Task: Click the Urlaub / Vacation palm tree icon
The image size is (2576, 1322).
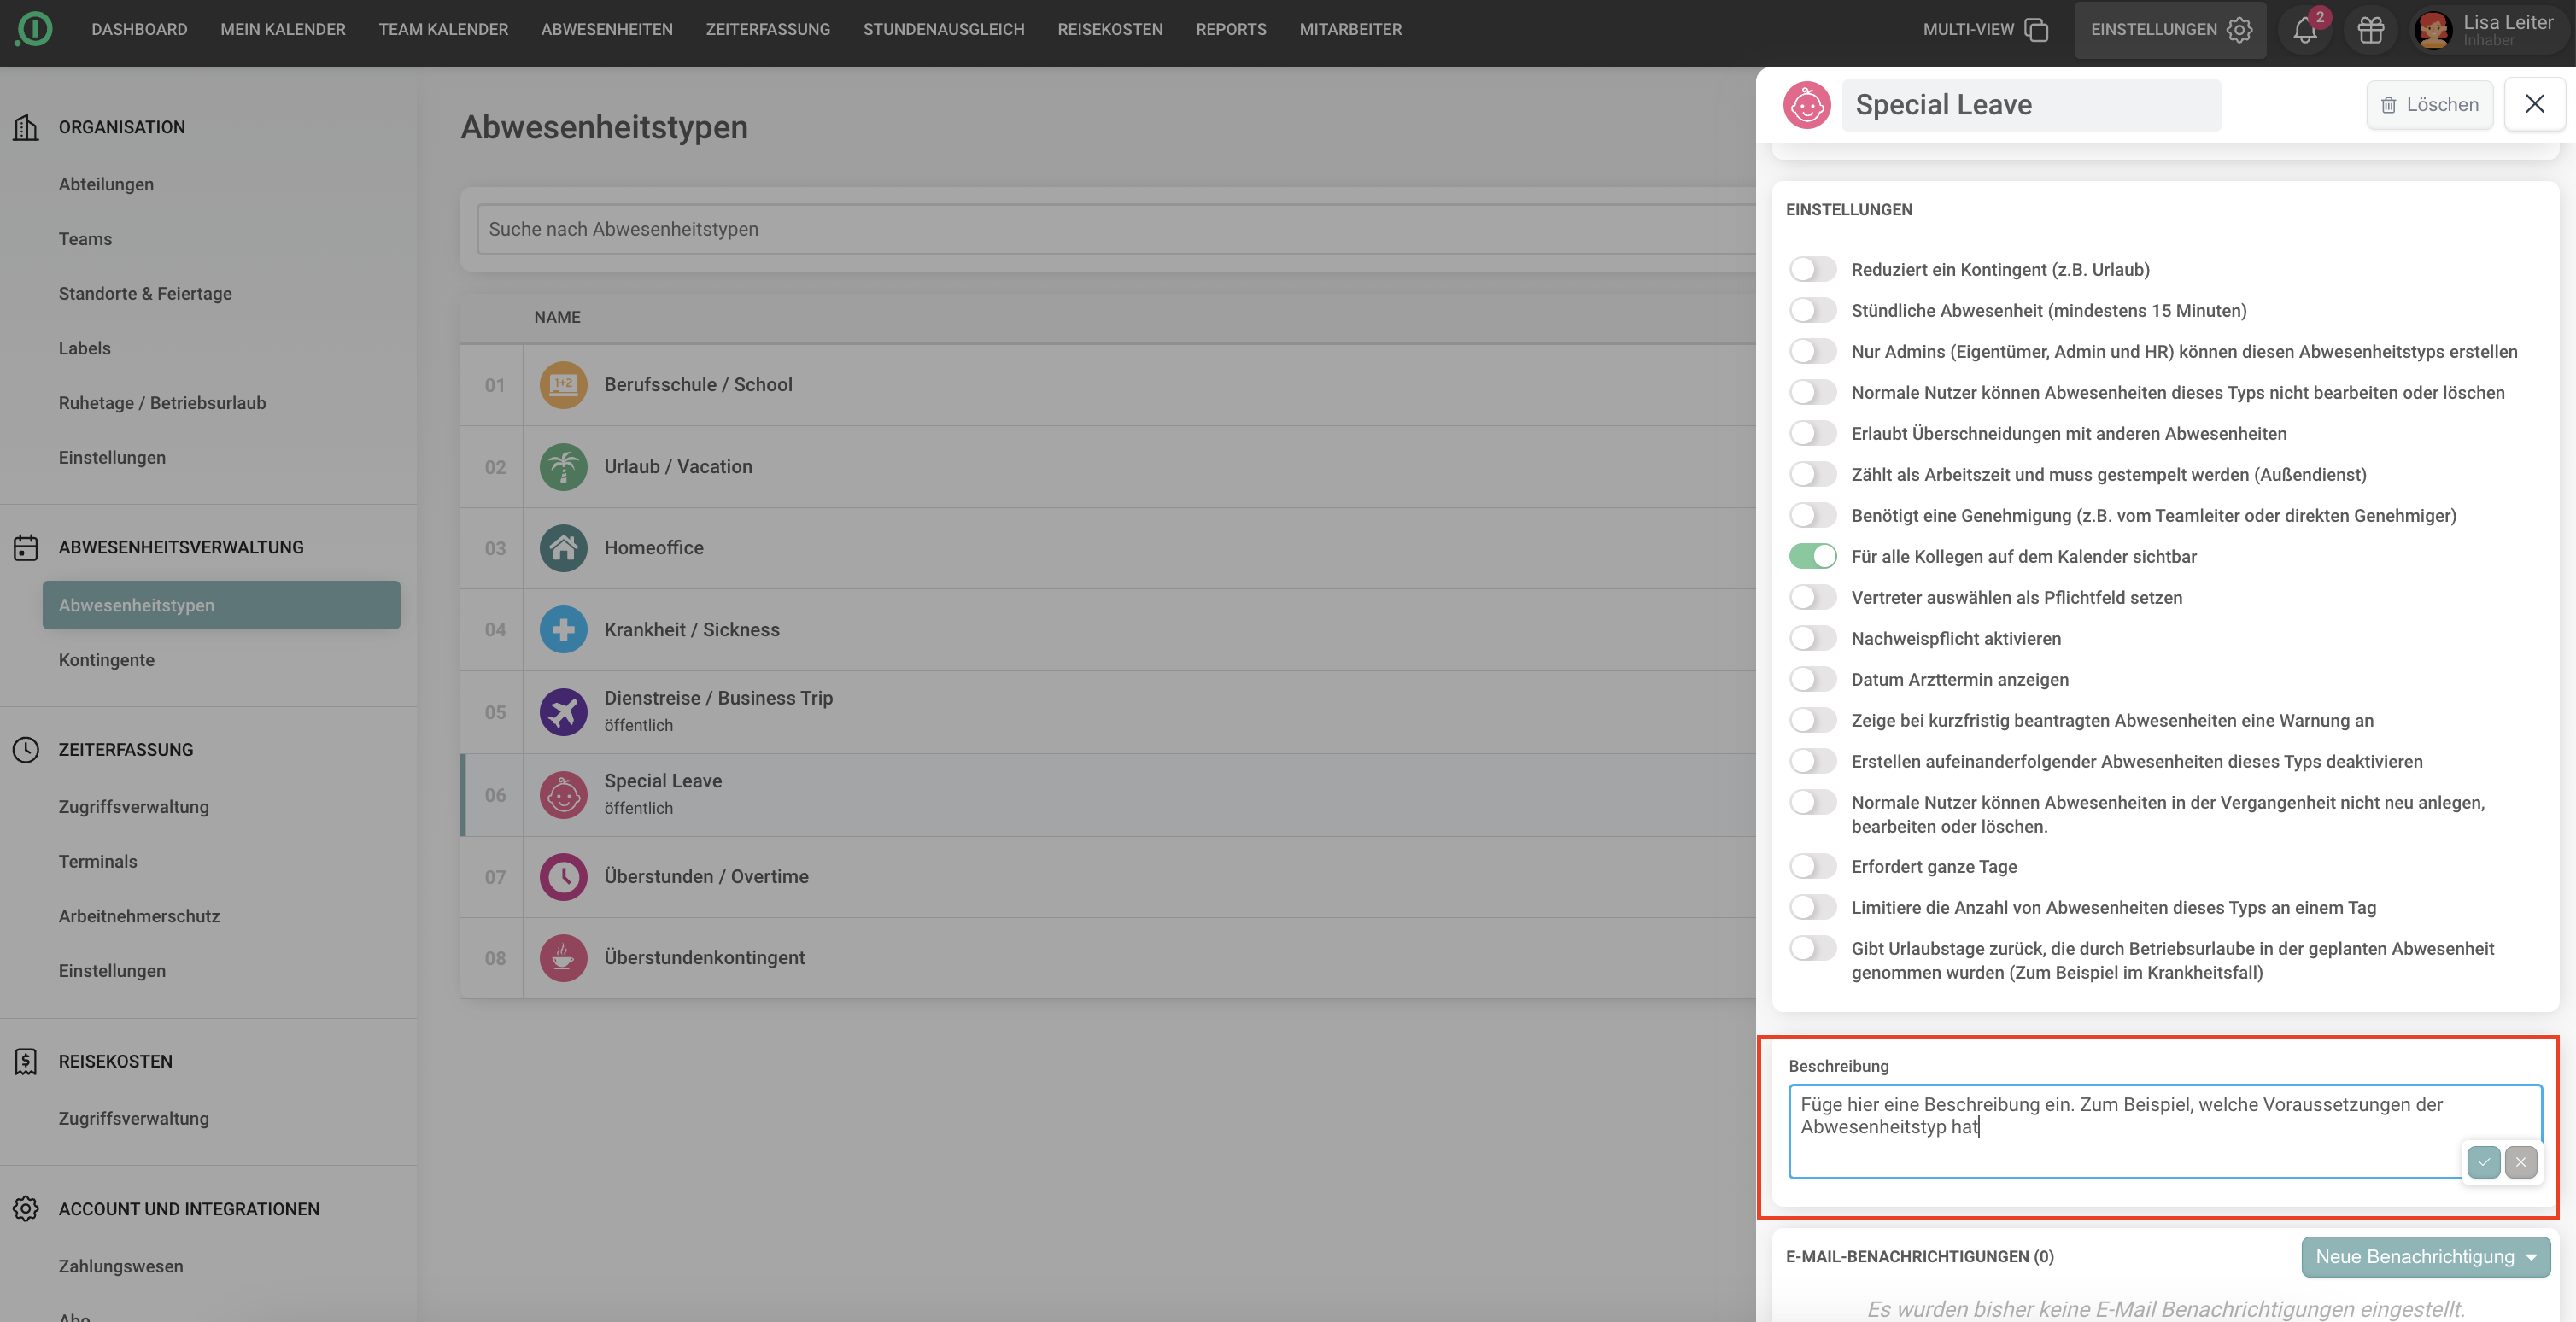Action: (x=563, y=467)
